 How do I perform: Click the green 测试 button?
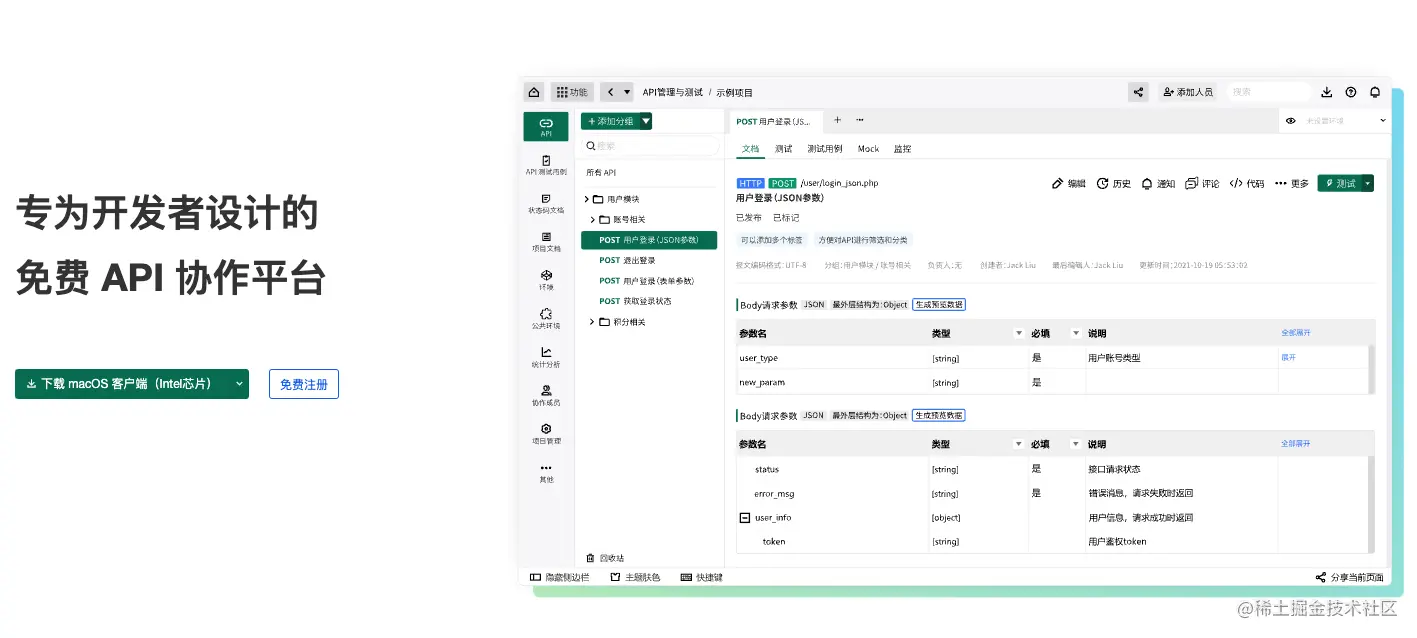1339,184
